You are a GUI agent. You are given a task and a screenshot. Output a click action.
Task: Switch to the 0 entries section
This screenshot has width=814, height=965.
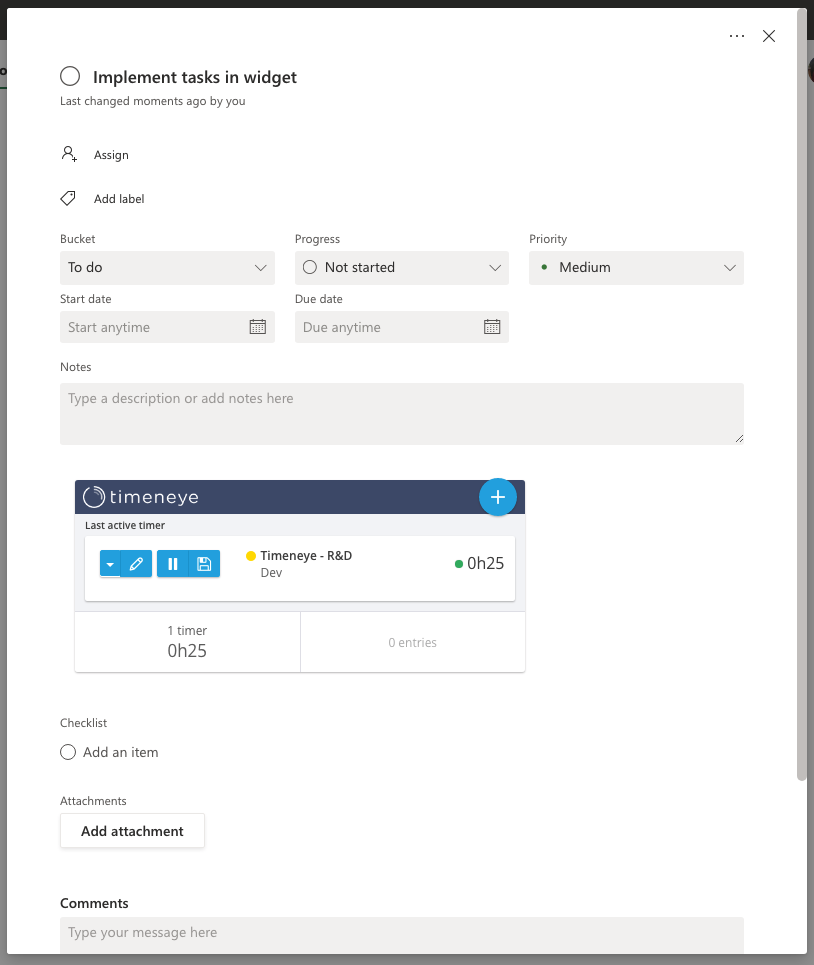[412, 641]
